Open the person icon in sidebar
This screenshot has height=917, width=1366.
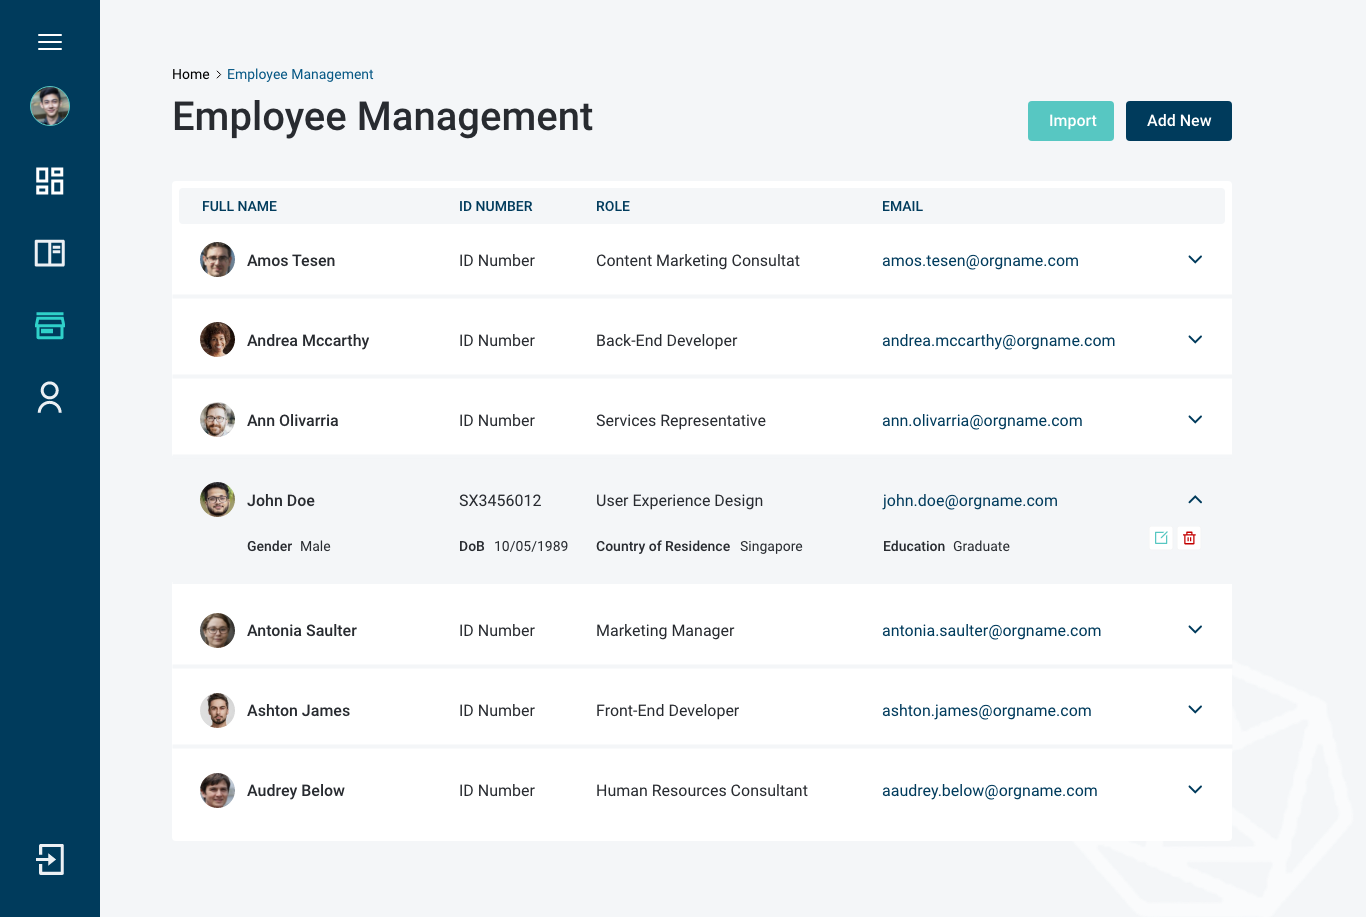50,397
